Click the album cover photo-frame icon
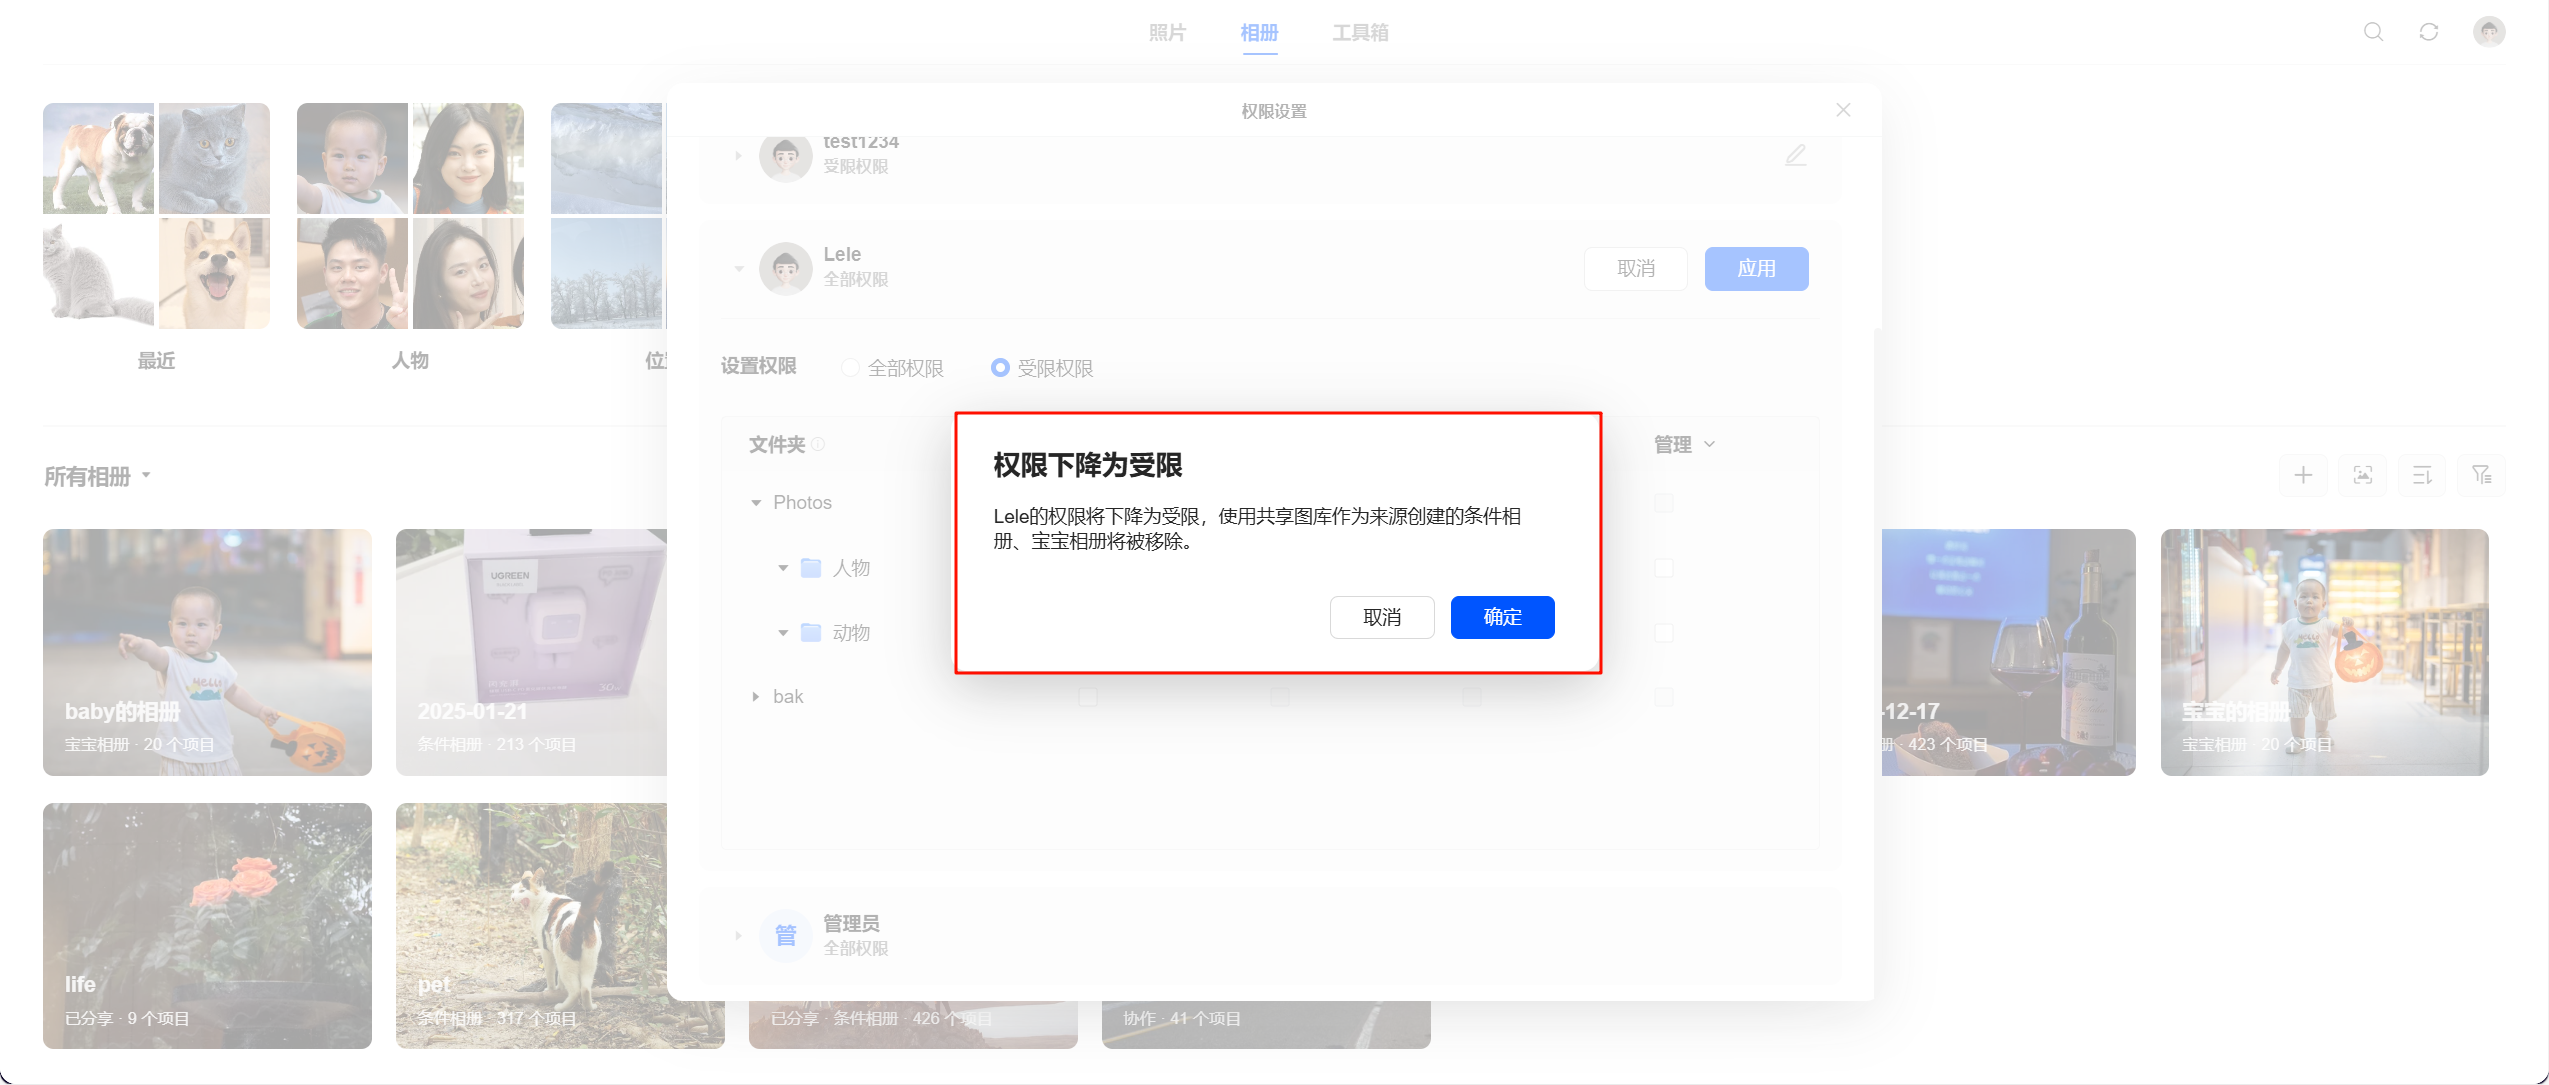Screen dimensions: 2549x1085 coord(2362,475)
